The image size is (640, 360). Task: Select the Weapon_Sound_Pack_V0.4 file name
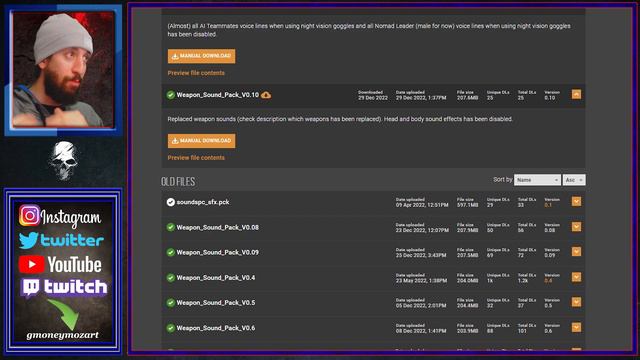click(x=216, y=278)
